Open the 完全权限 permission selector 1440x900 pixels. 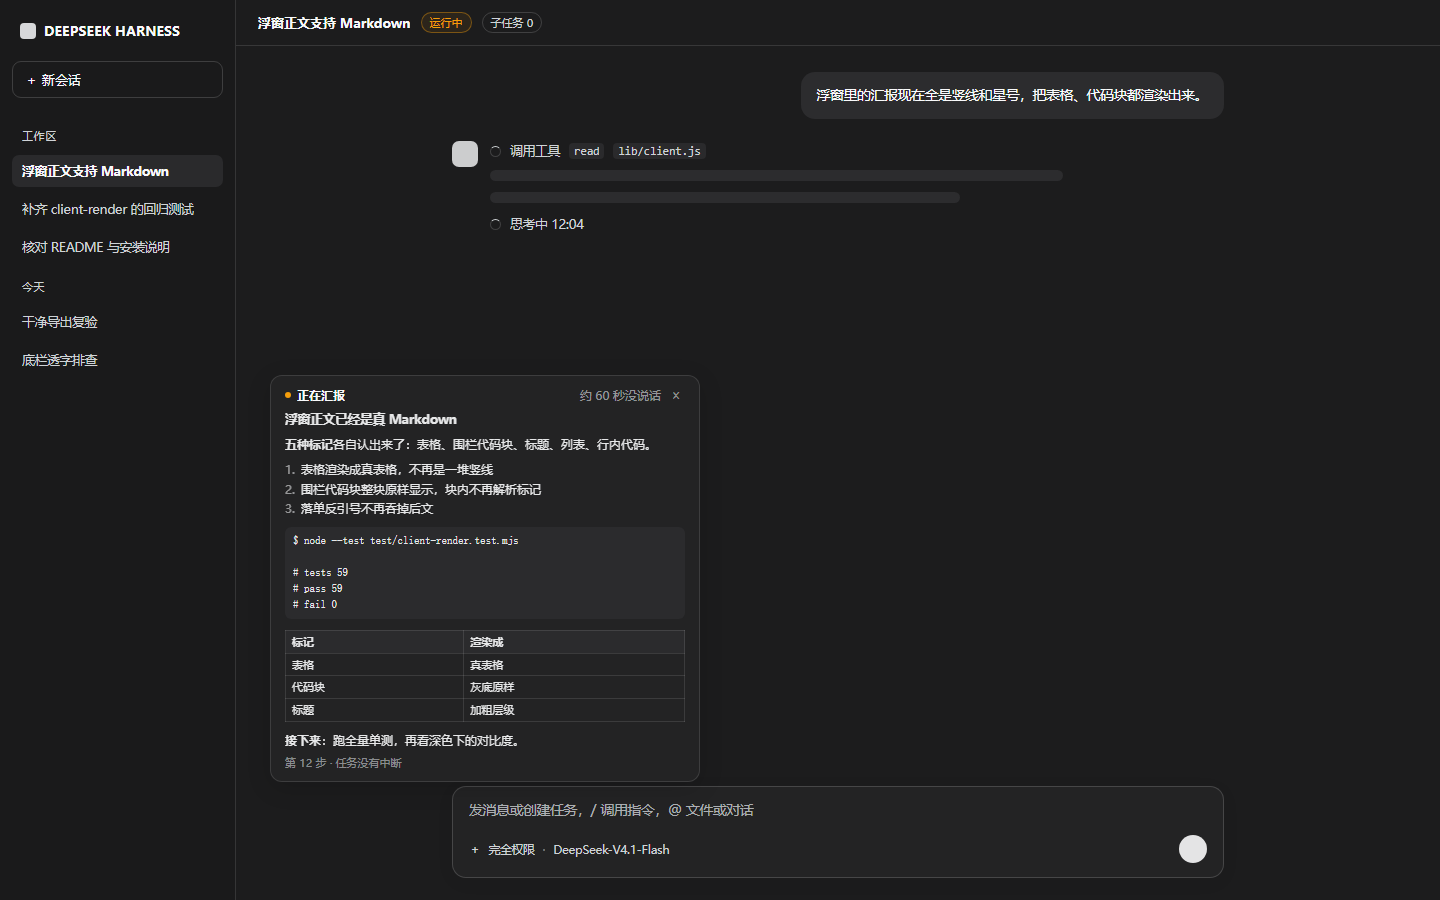[x=511, y=850]
